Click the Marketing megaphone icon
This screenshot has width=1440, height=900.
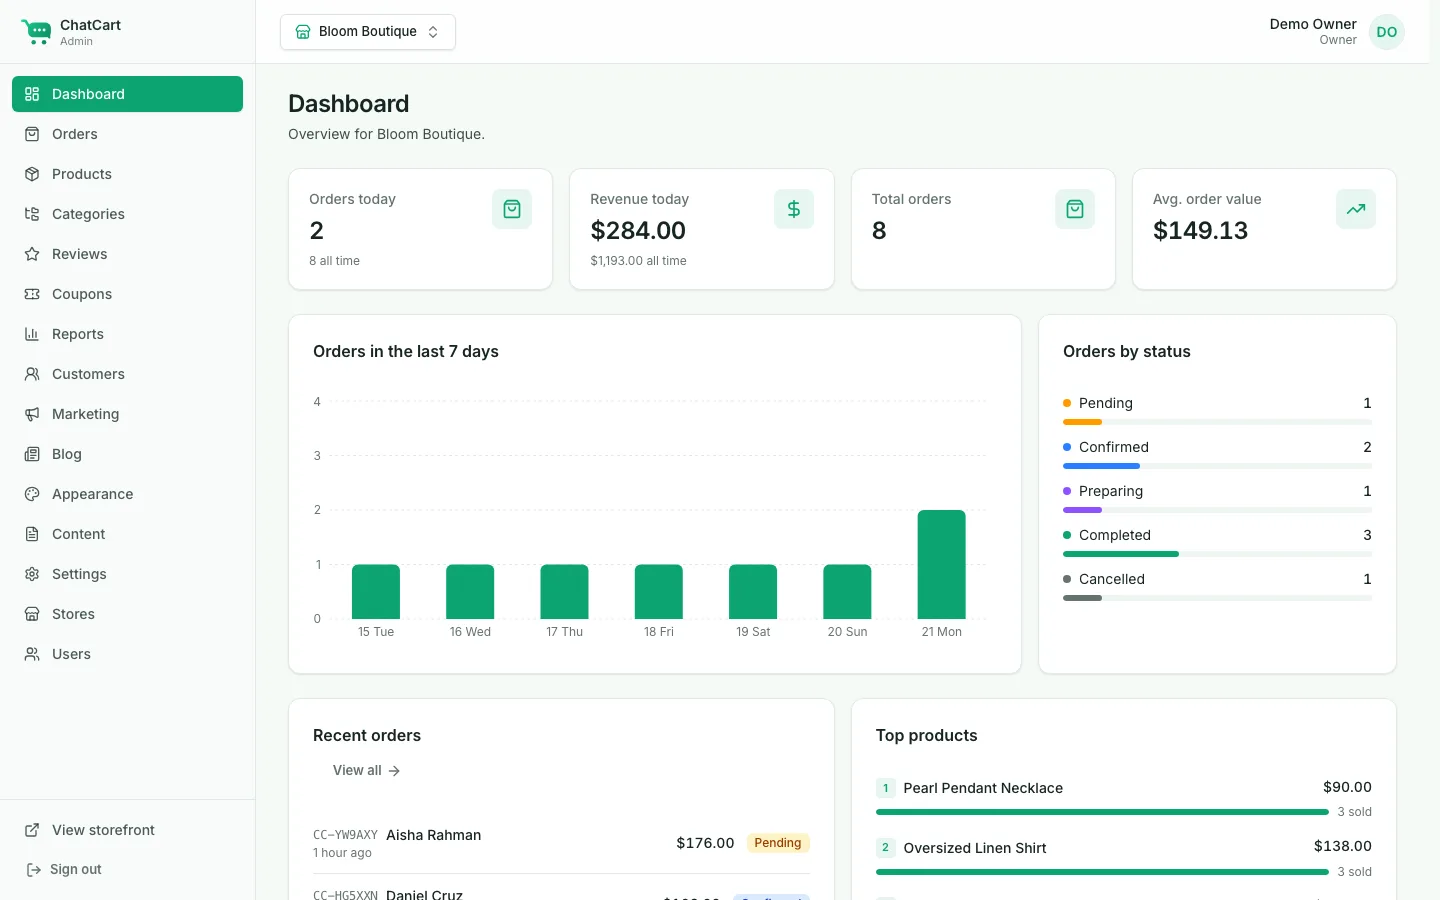(32, 414)
